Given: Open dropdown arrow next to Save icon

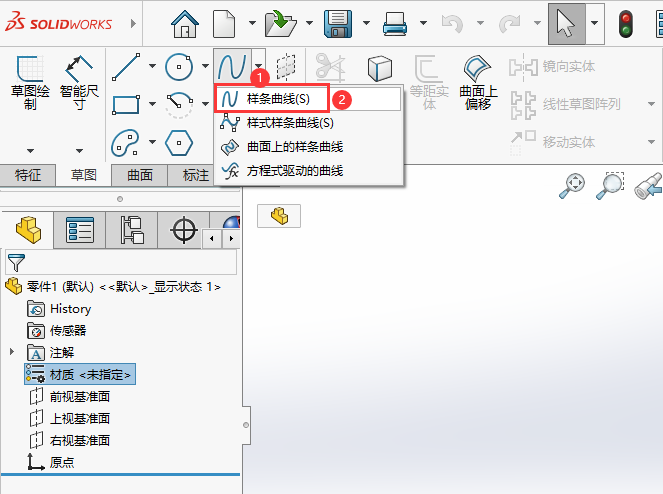Looking at the screenshot, I should (x=366, y=23).
